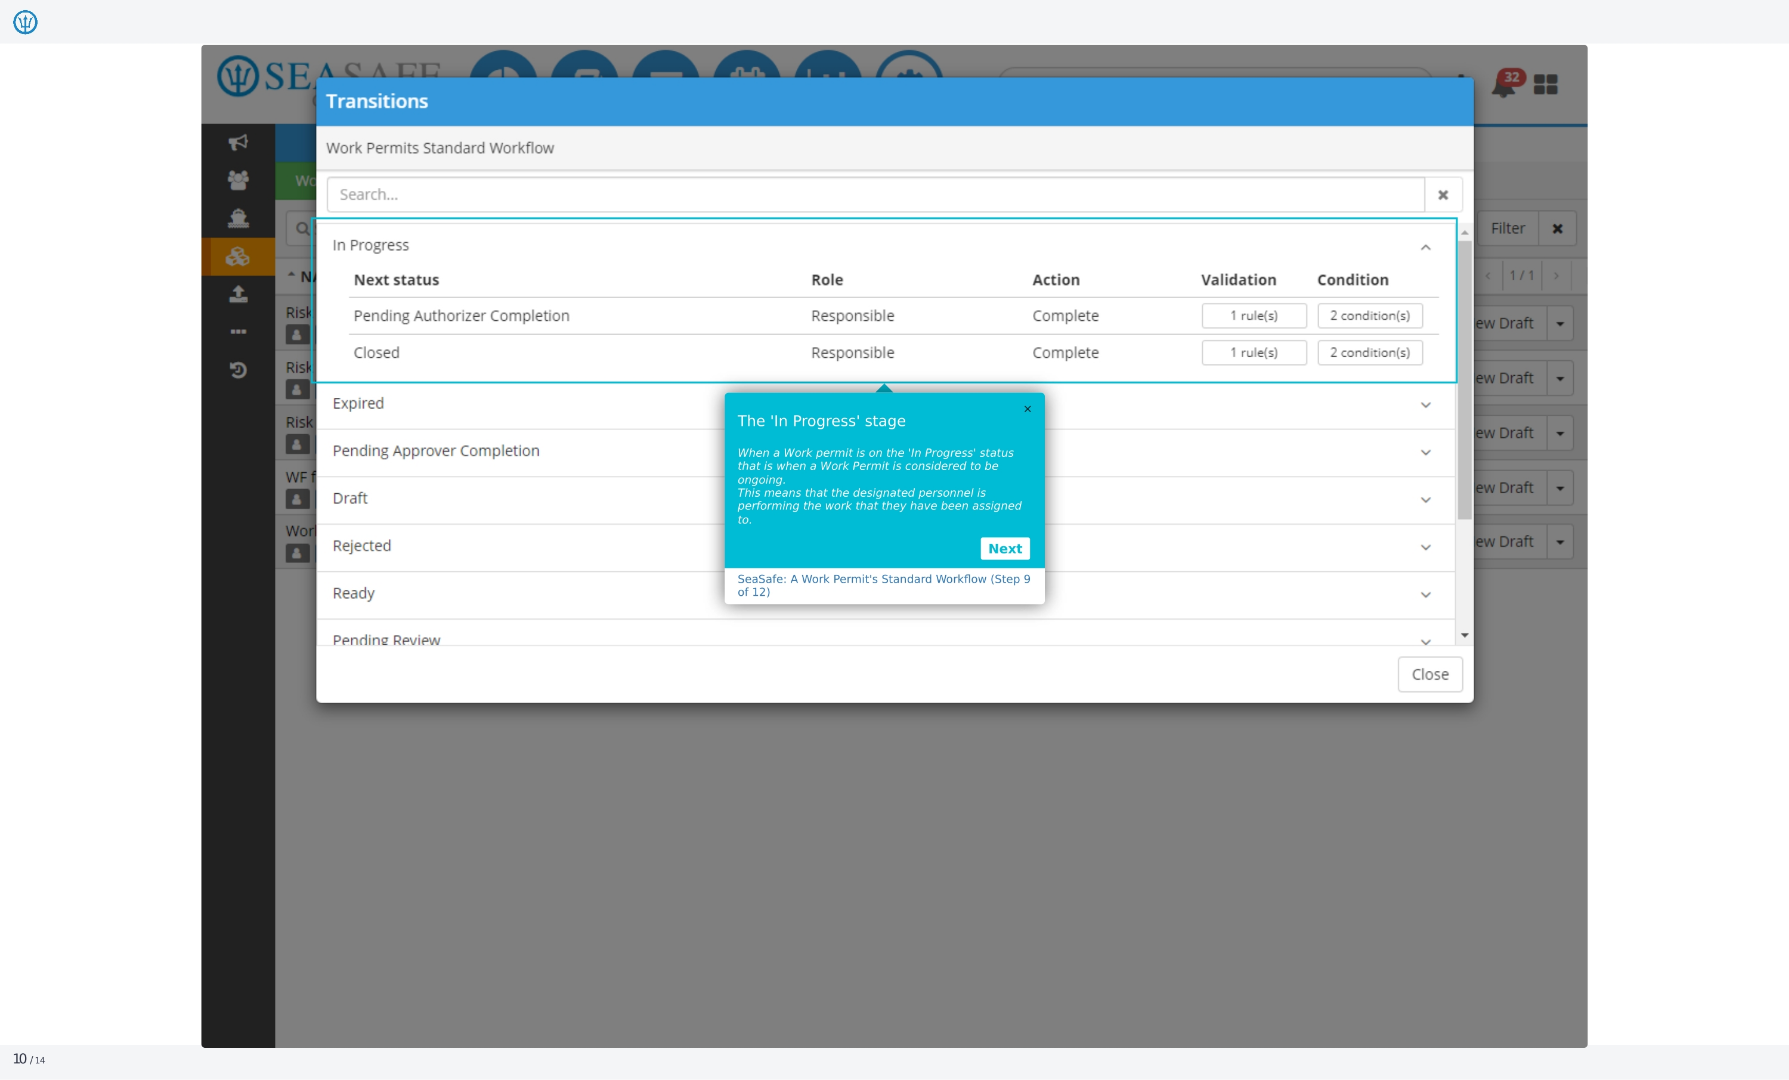Click the 'Expired' status row label

click(358, 404)
